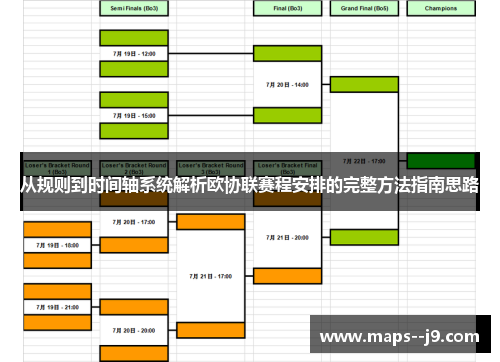Select Loser's Bracket Round 2 (Bo3) header

[134, 168]
